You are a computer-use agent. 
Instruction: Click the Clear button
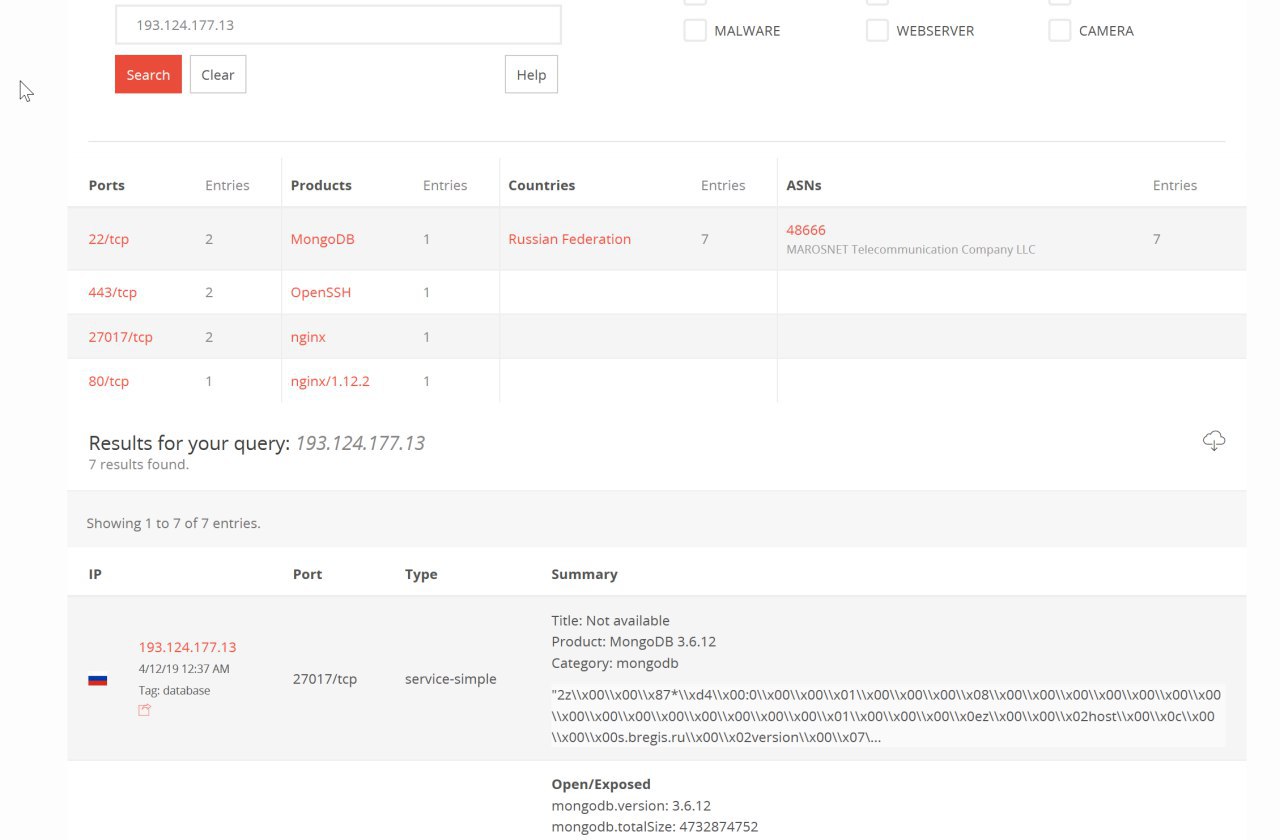218,75
